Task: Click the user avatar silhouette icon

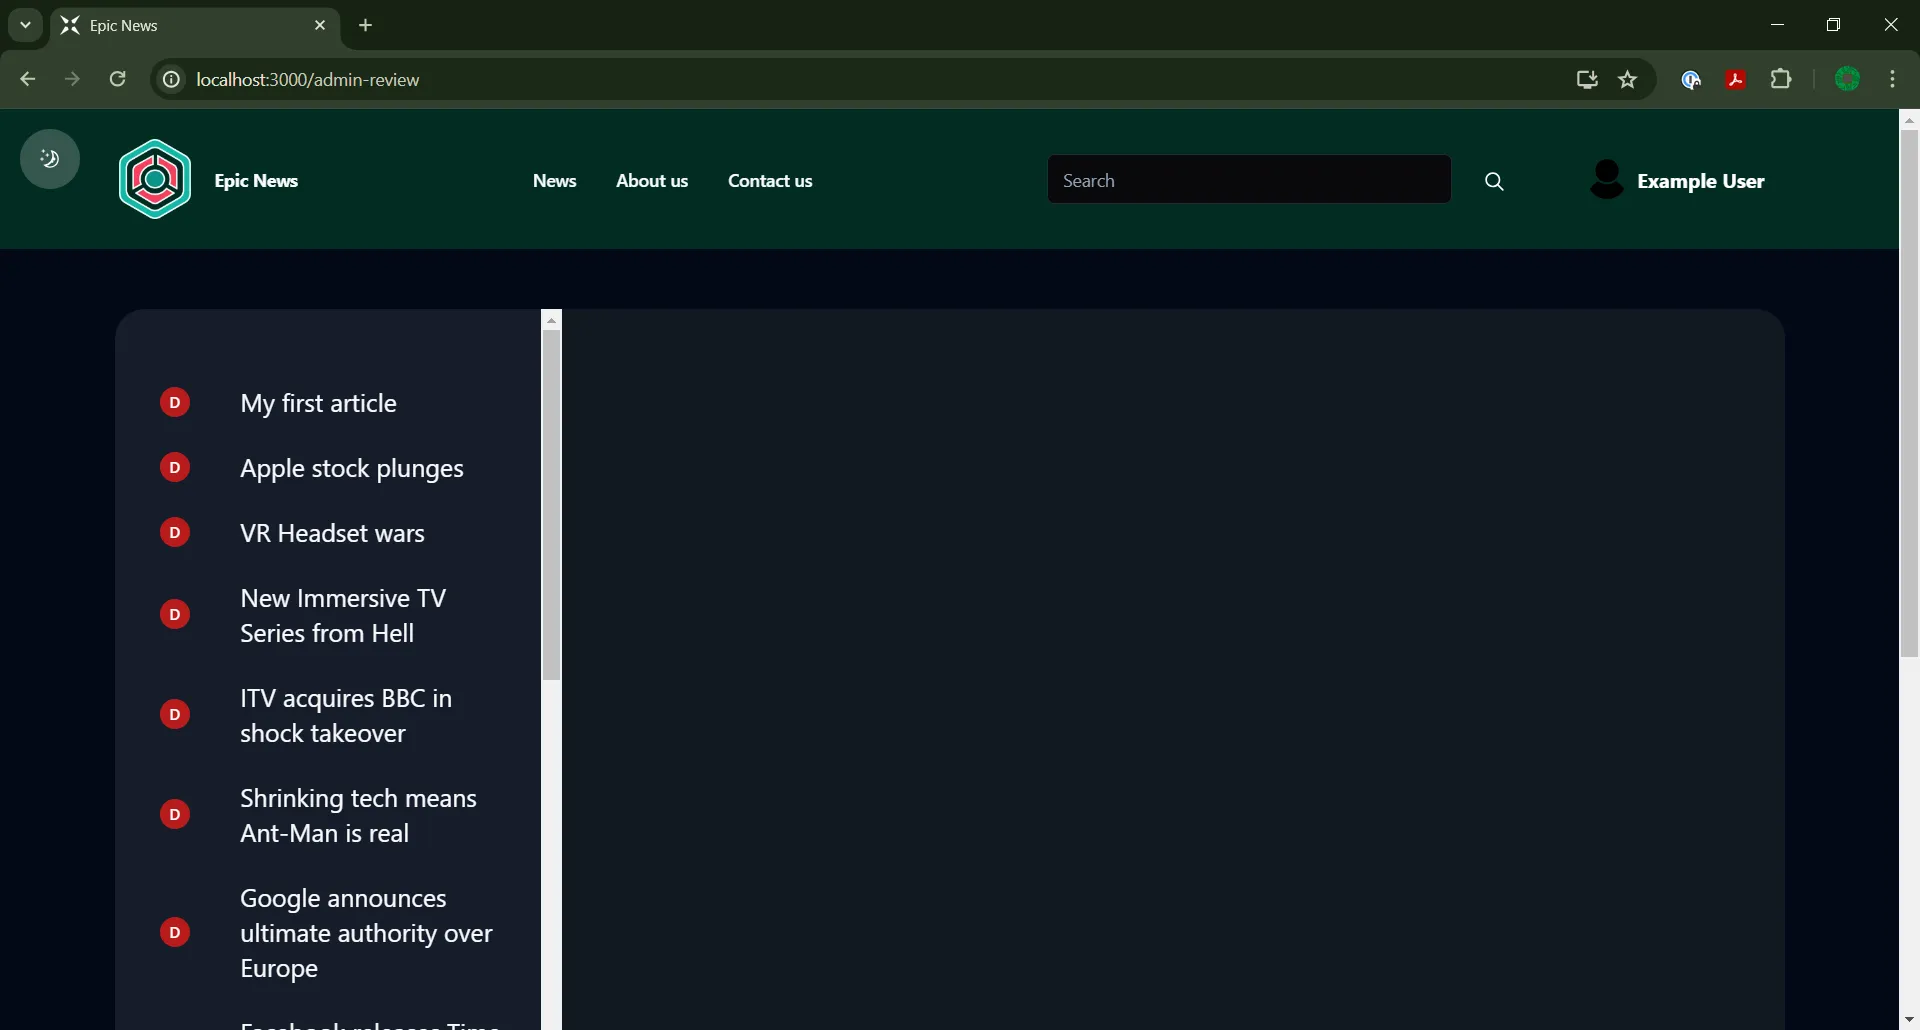Action: [1607, 180]
